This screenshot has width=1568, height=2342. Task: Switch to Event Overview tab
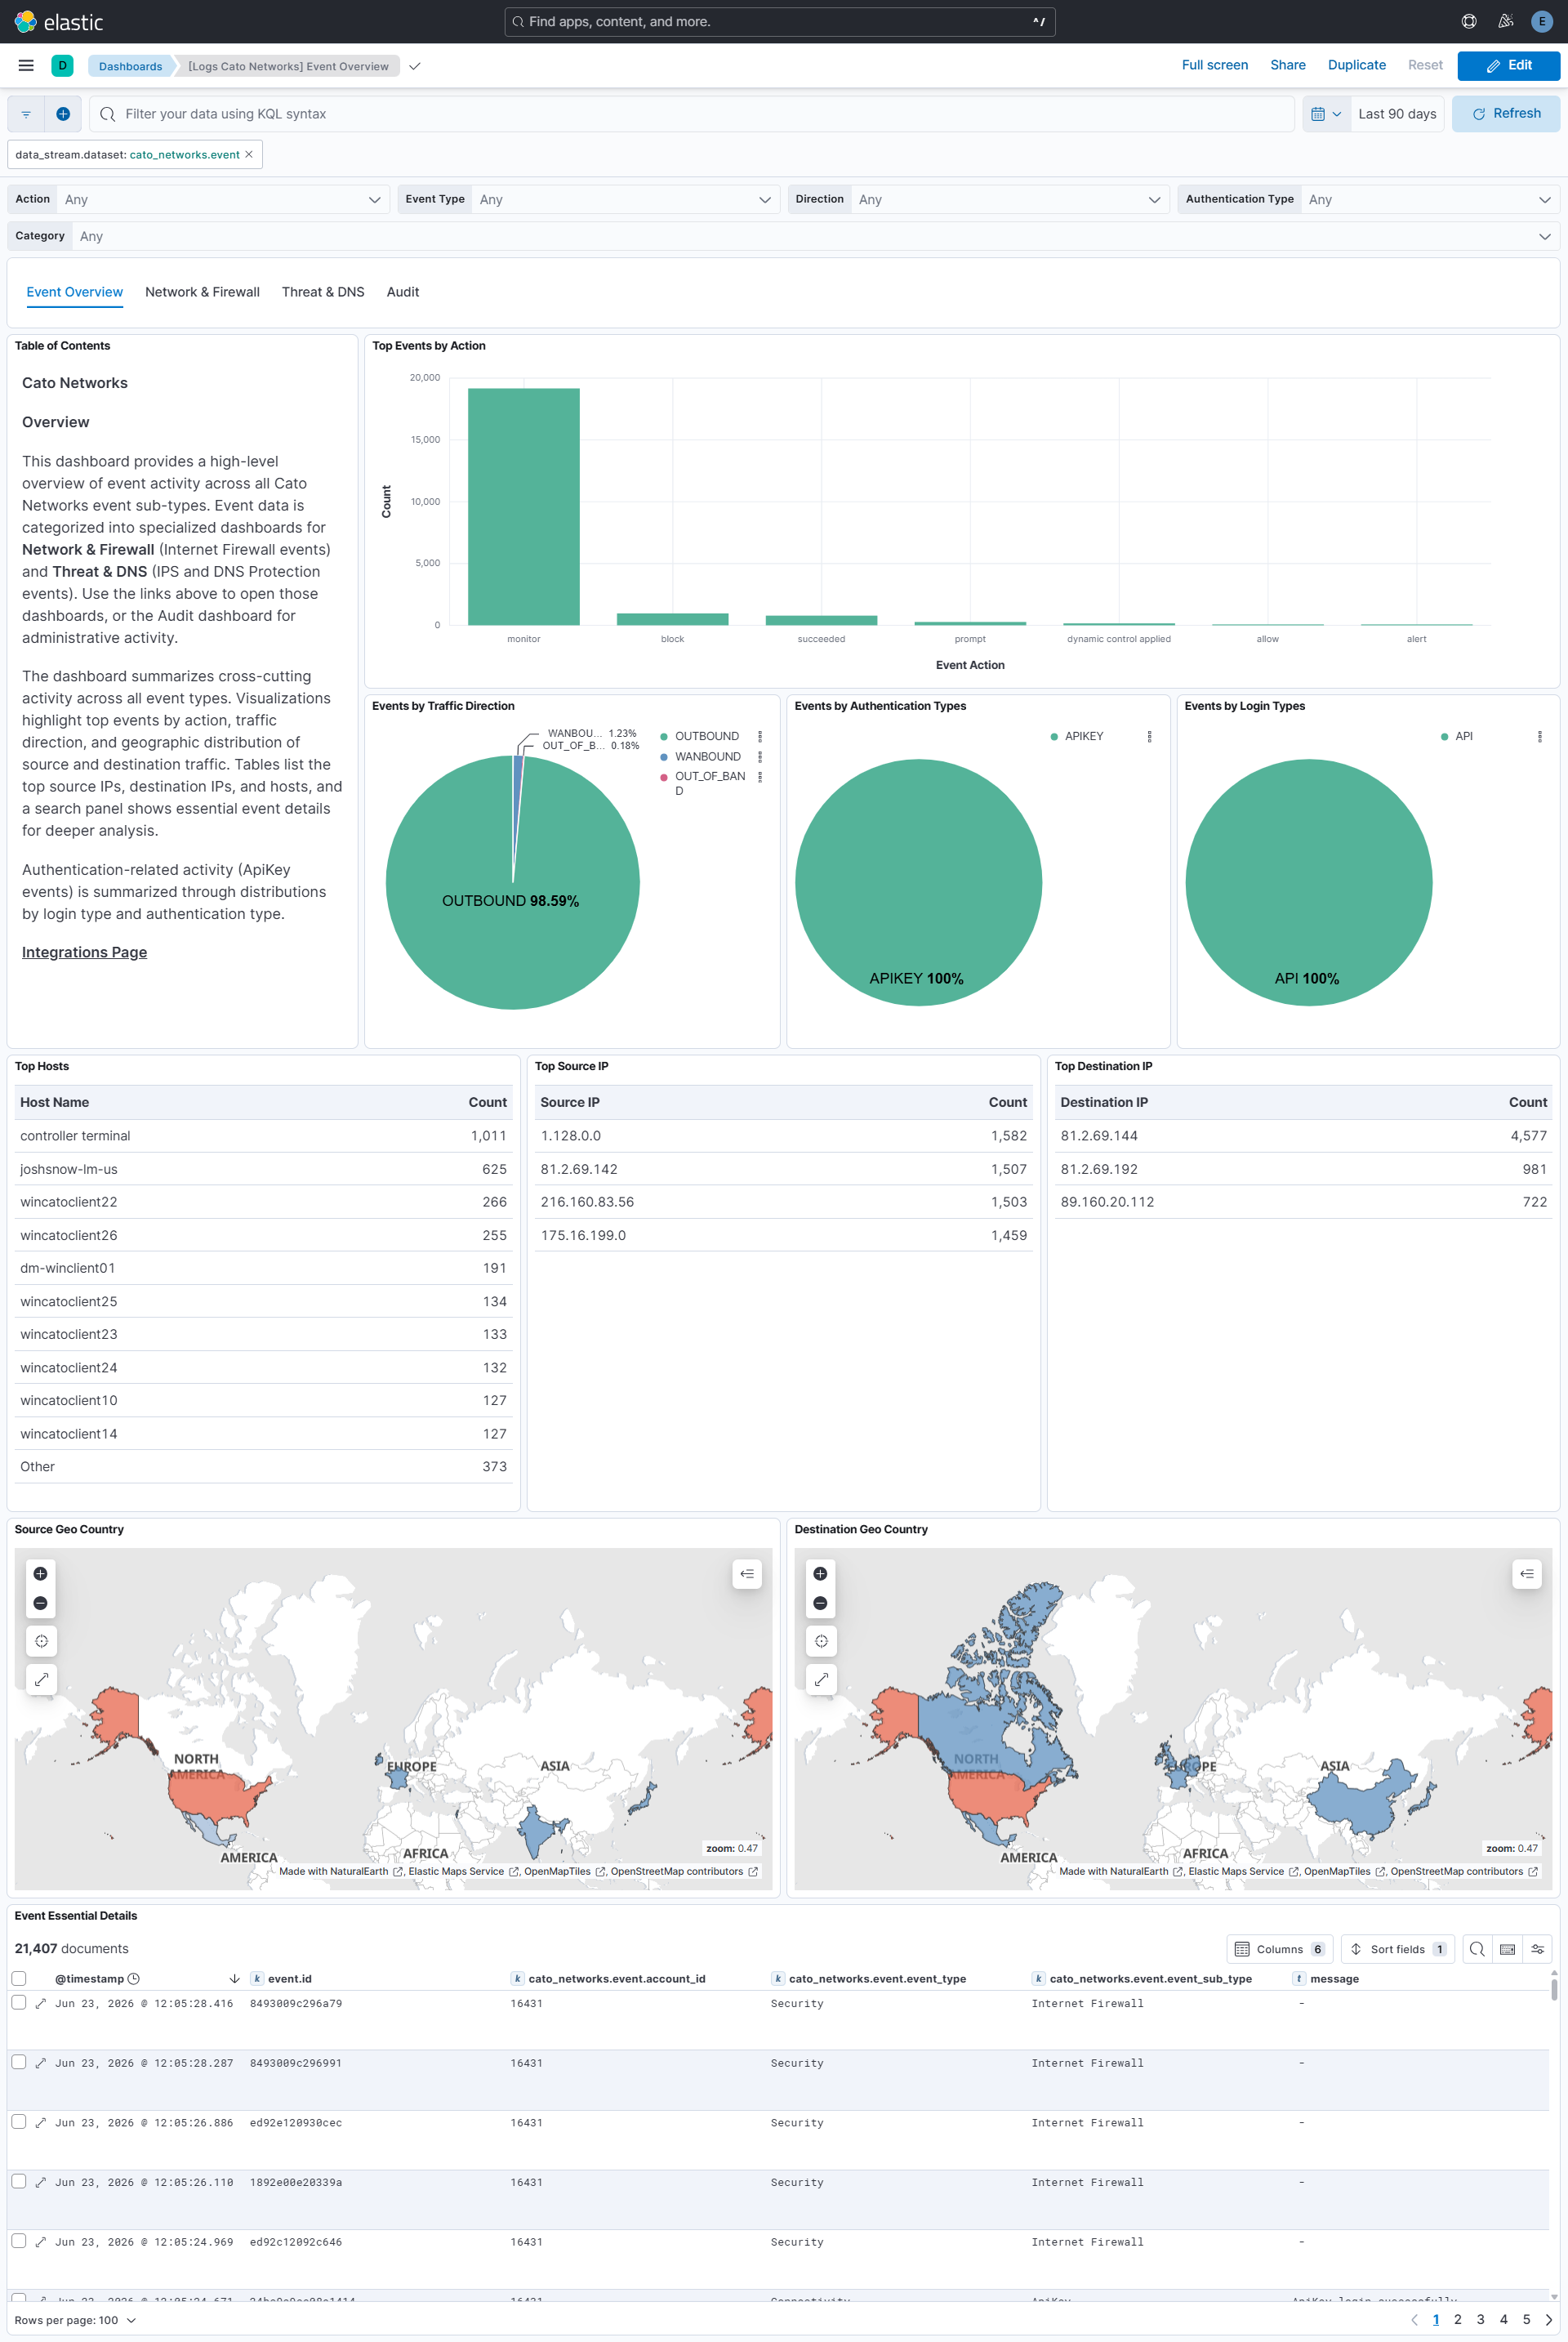click(x=75, y=292)
